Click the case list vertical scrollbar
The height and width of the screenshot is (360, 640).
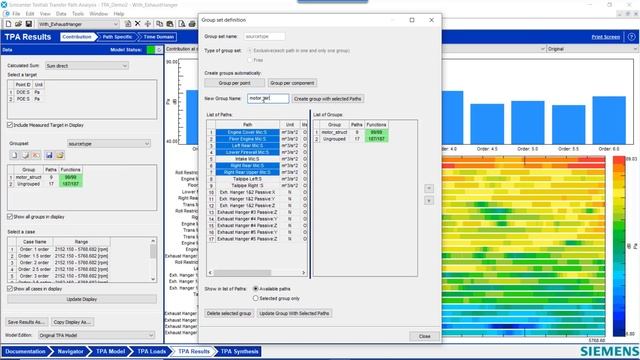pos(153,260)
